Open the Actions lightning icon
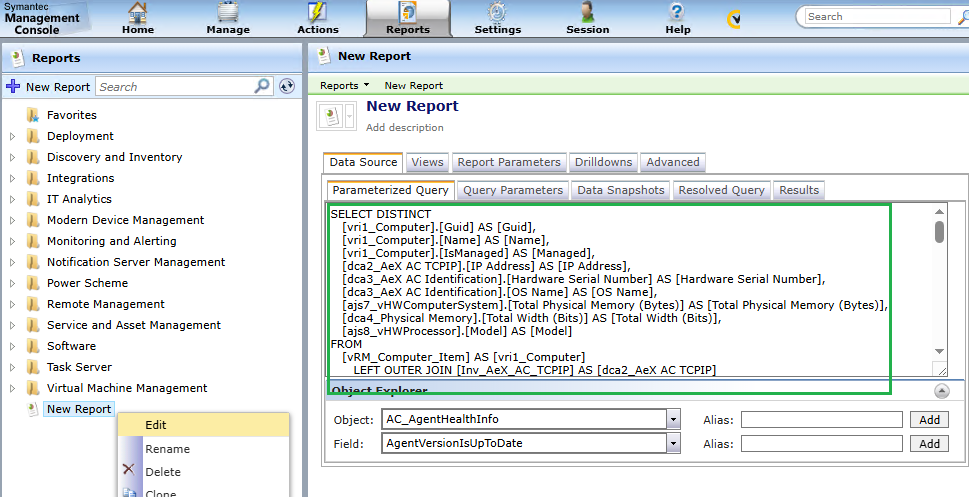Viewport: 969px width, 497px height. [318, 12]
